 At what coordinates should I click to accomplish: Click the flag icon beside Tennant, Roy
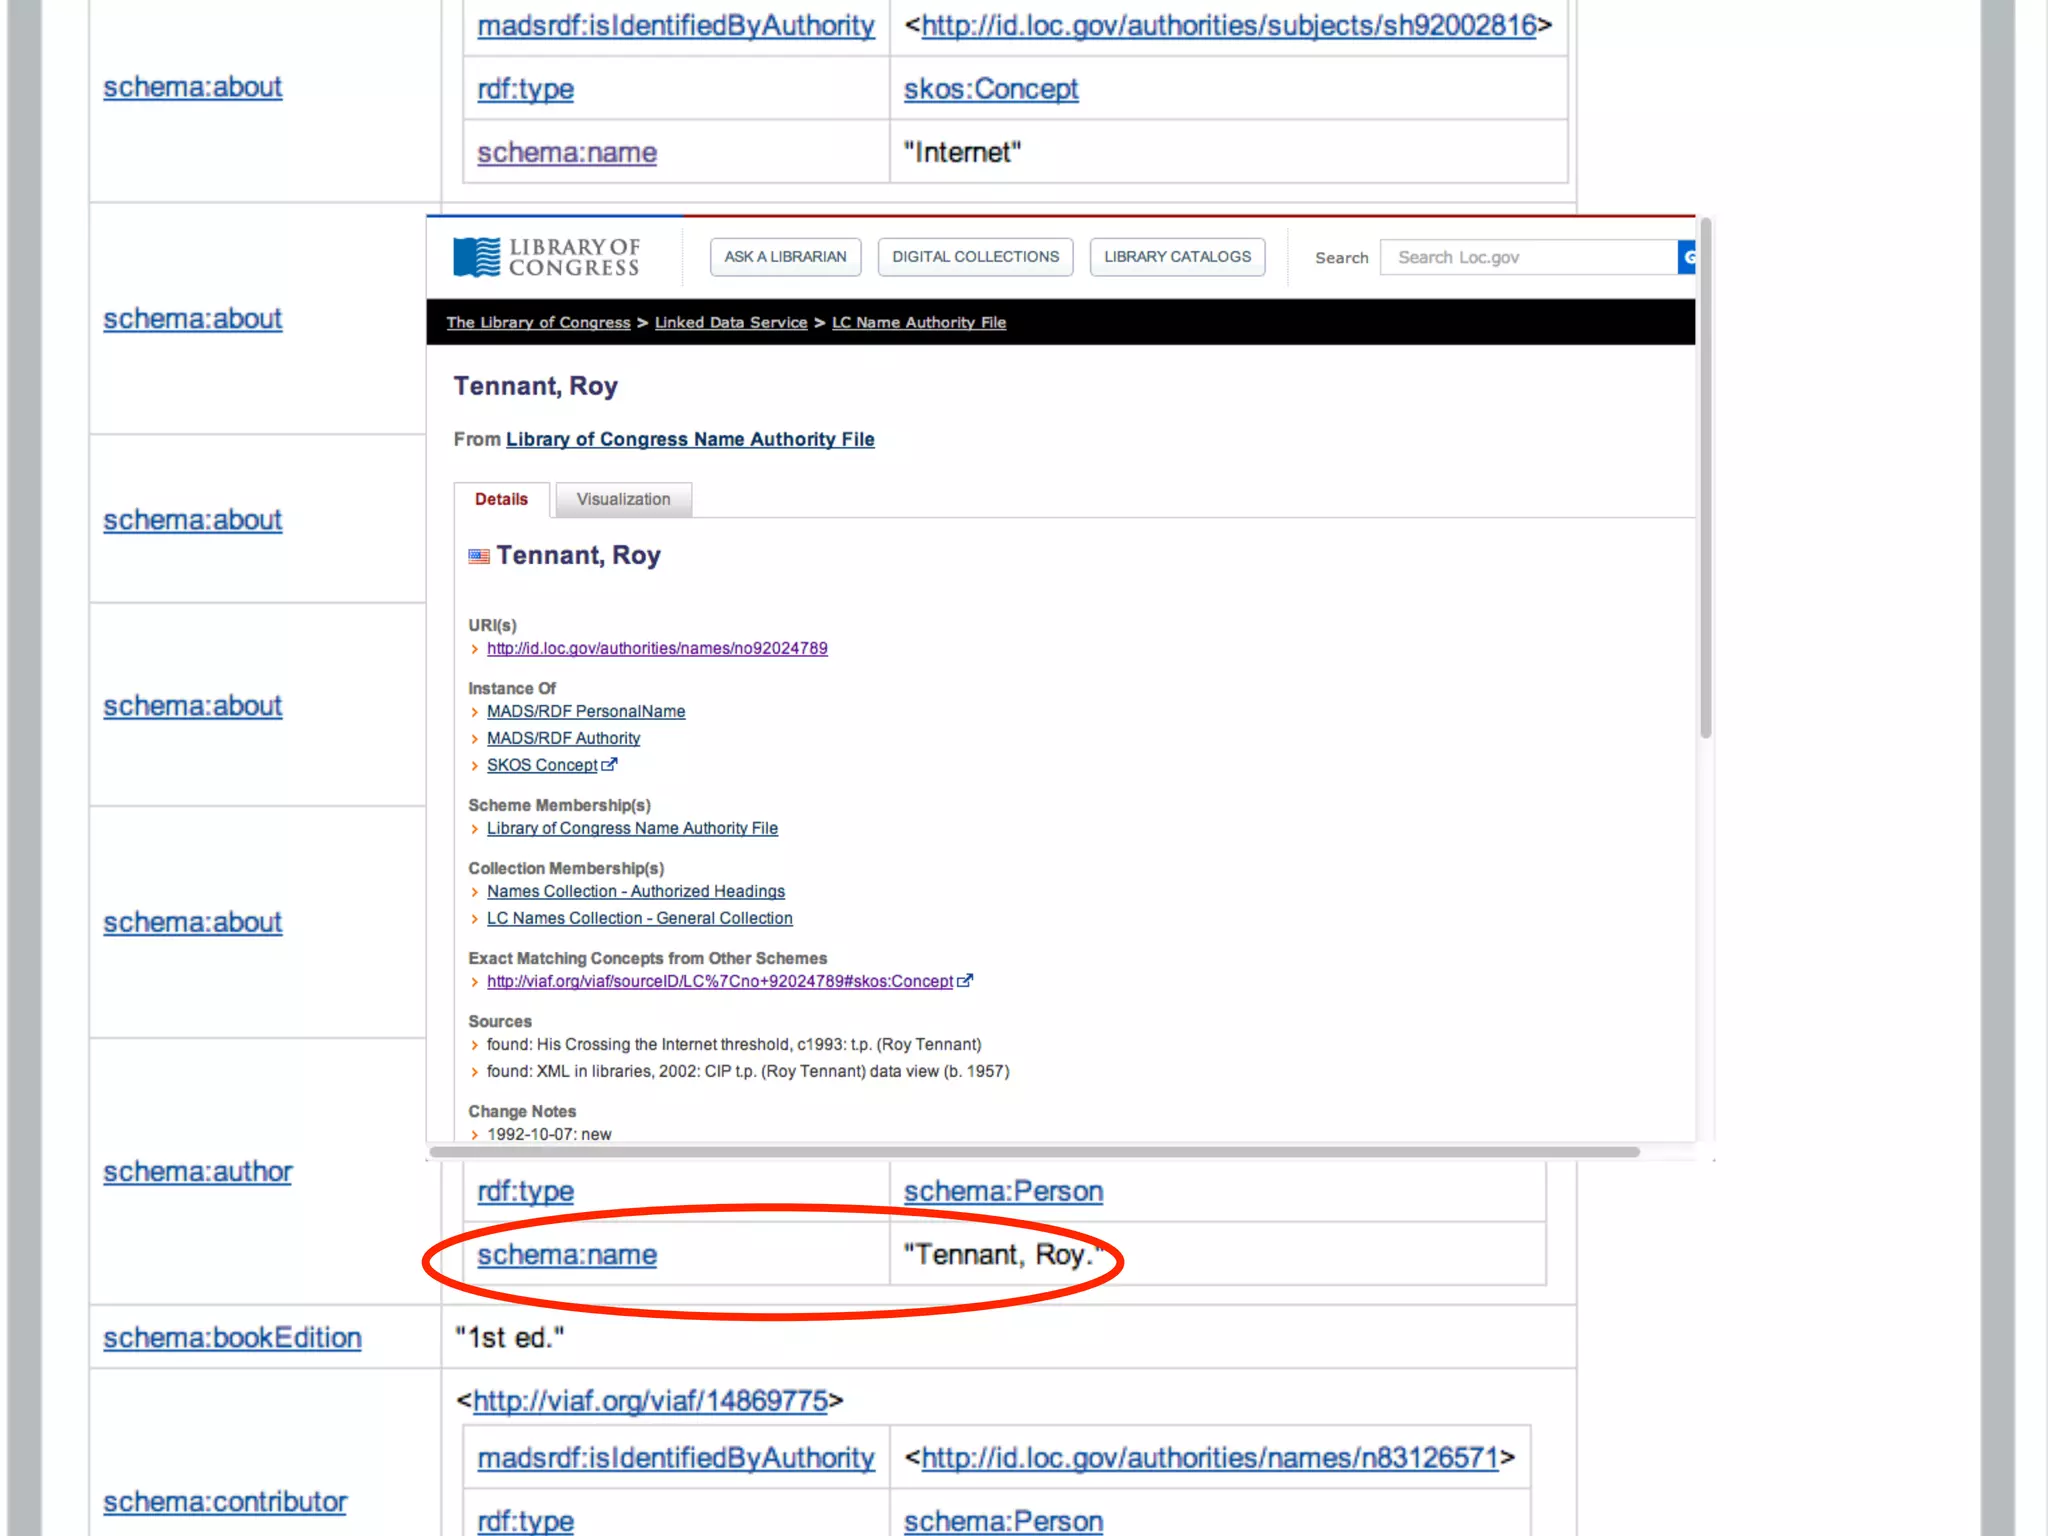pyautogui.click(x=479, y=557)
